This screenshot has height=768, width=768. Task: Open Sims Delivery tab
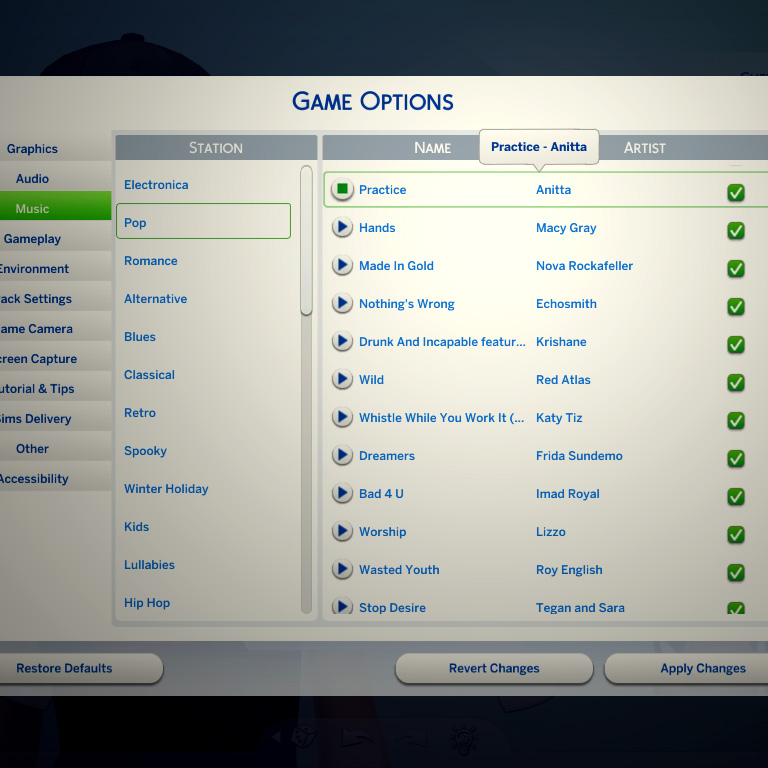[x=55, y=418]
